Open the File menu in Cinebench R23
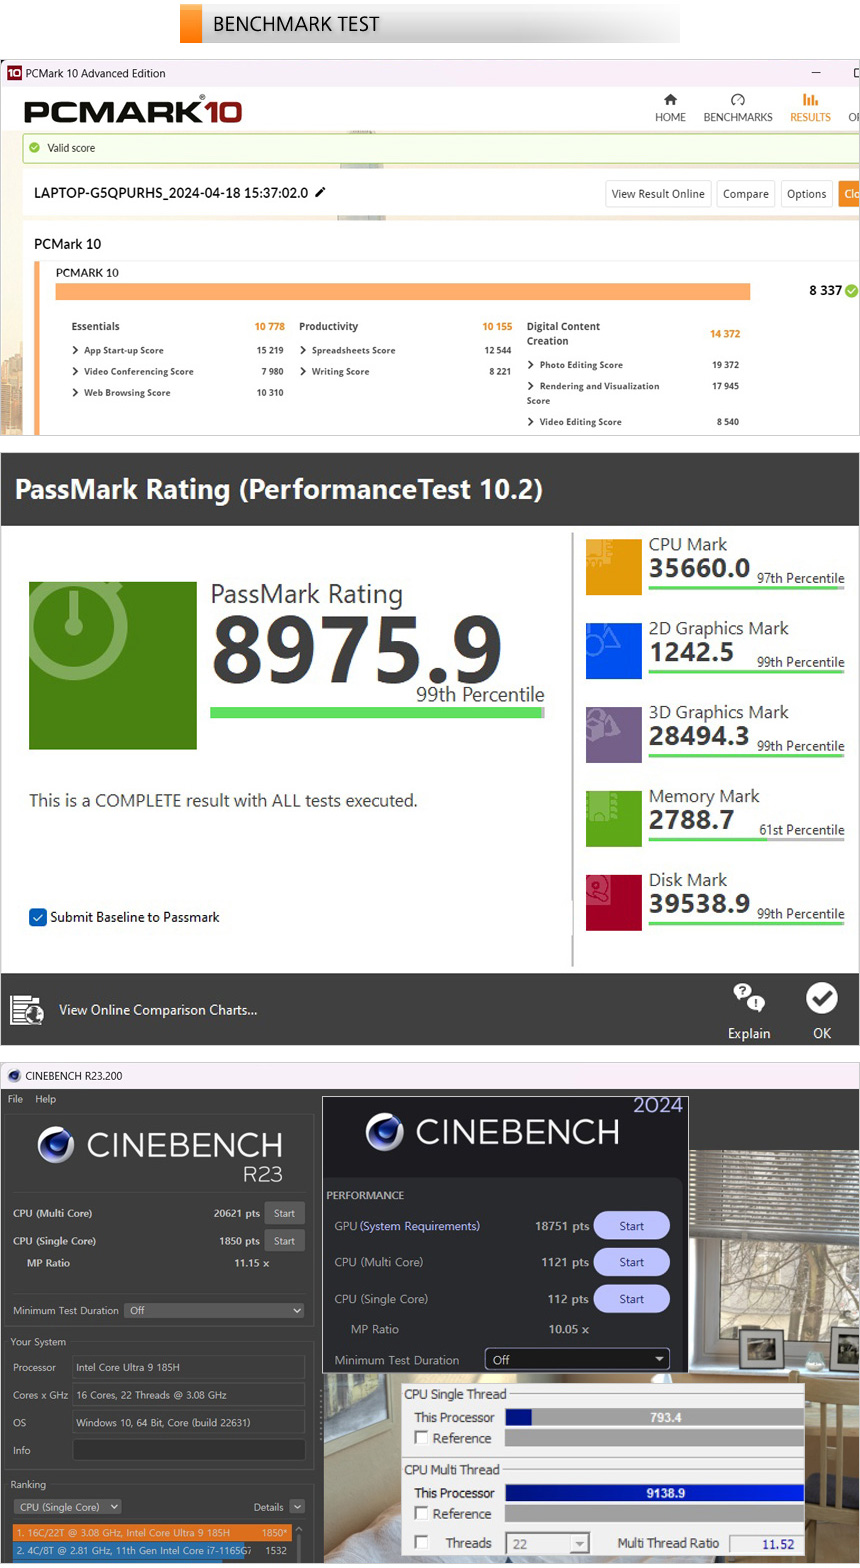Viewport: 860px width, 1568px height. pyautogui.click(x=16, y=1099)
